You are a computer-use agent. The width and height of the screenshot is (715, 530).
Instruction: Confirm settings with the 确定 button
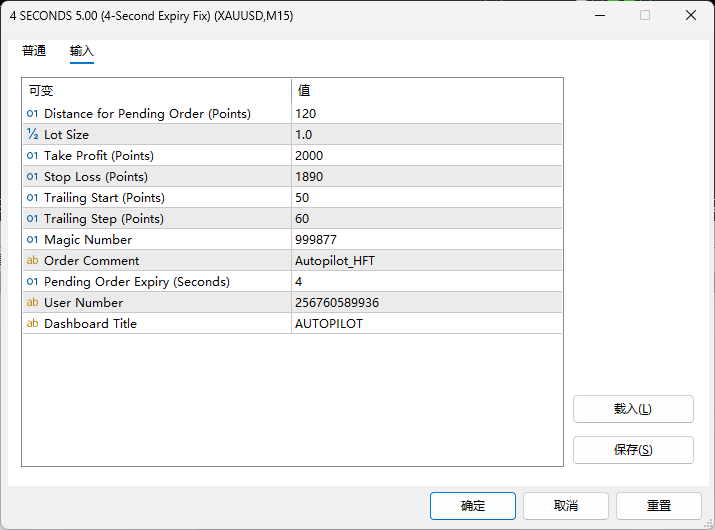point(473,506)
